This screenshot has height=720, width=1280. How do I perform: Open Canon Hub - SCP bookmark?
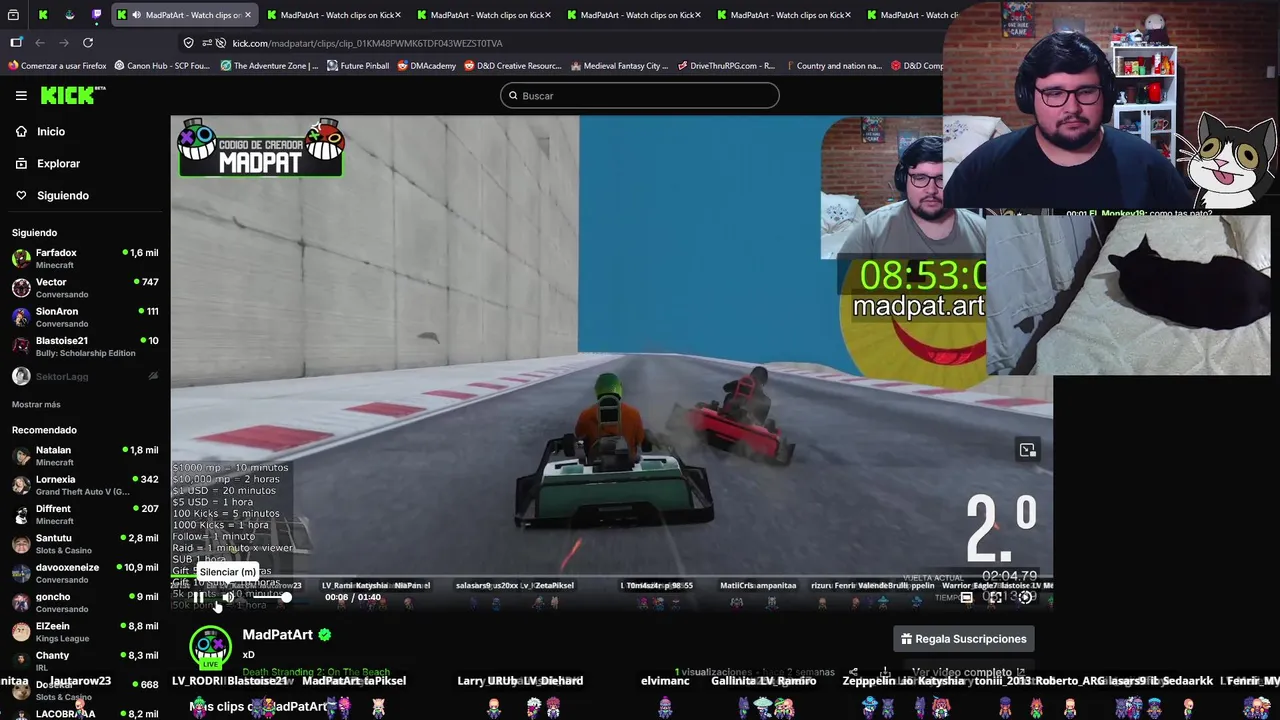tap(162, 66)
